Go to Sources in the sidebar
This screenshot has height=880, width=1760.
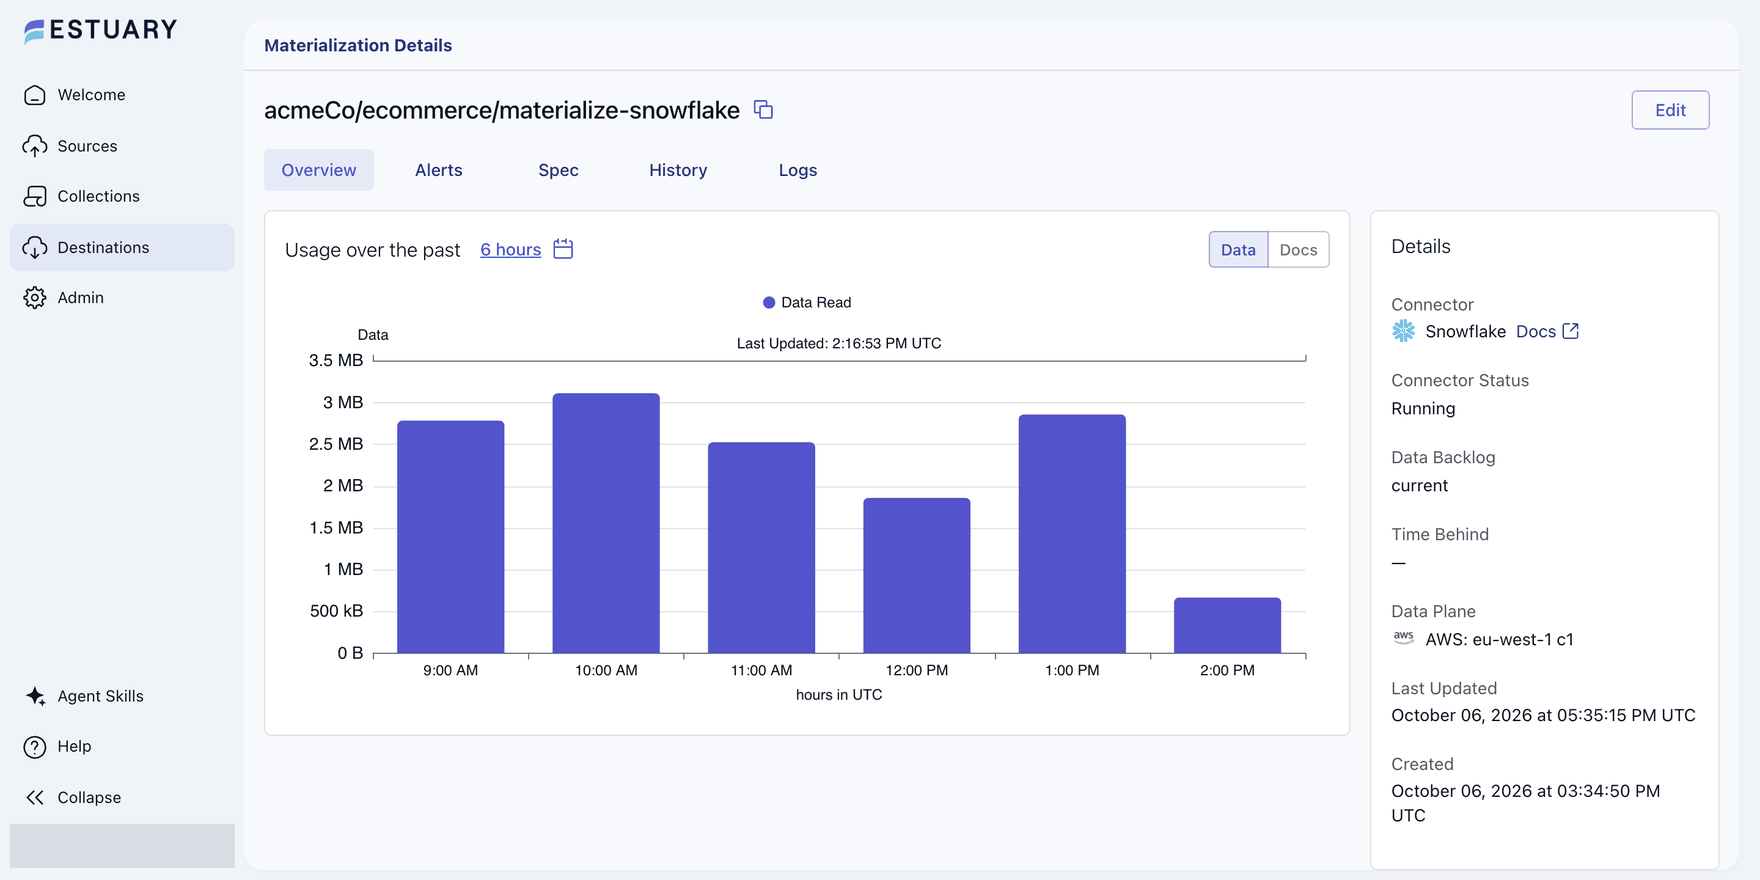tap(122, 146)
